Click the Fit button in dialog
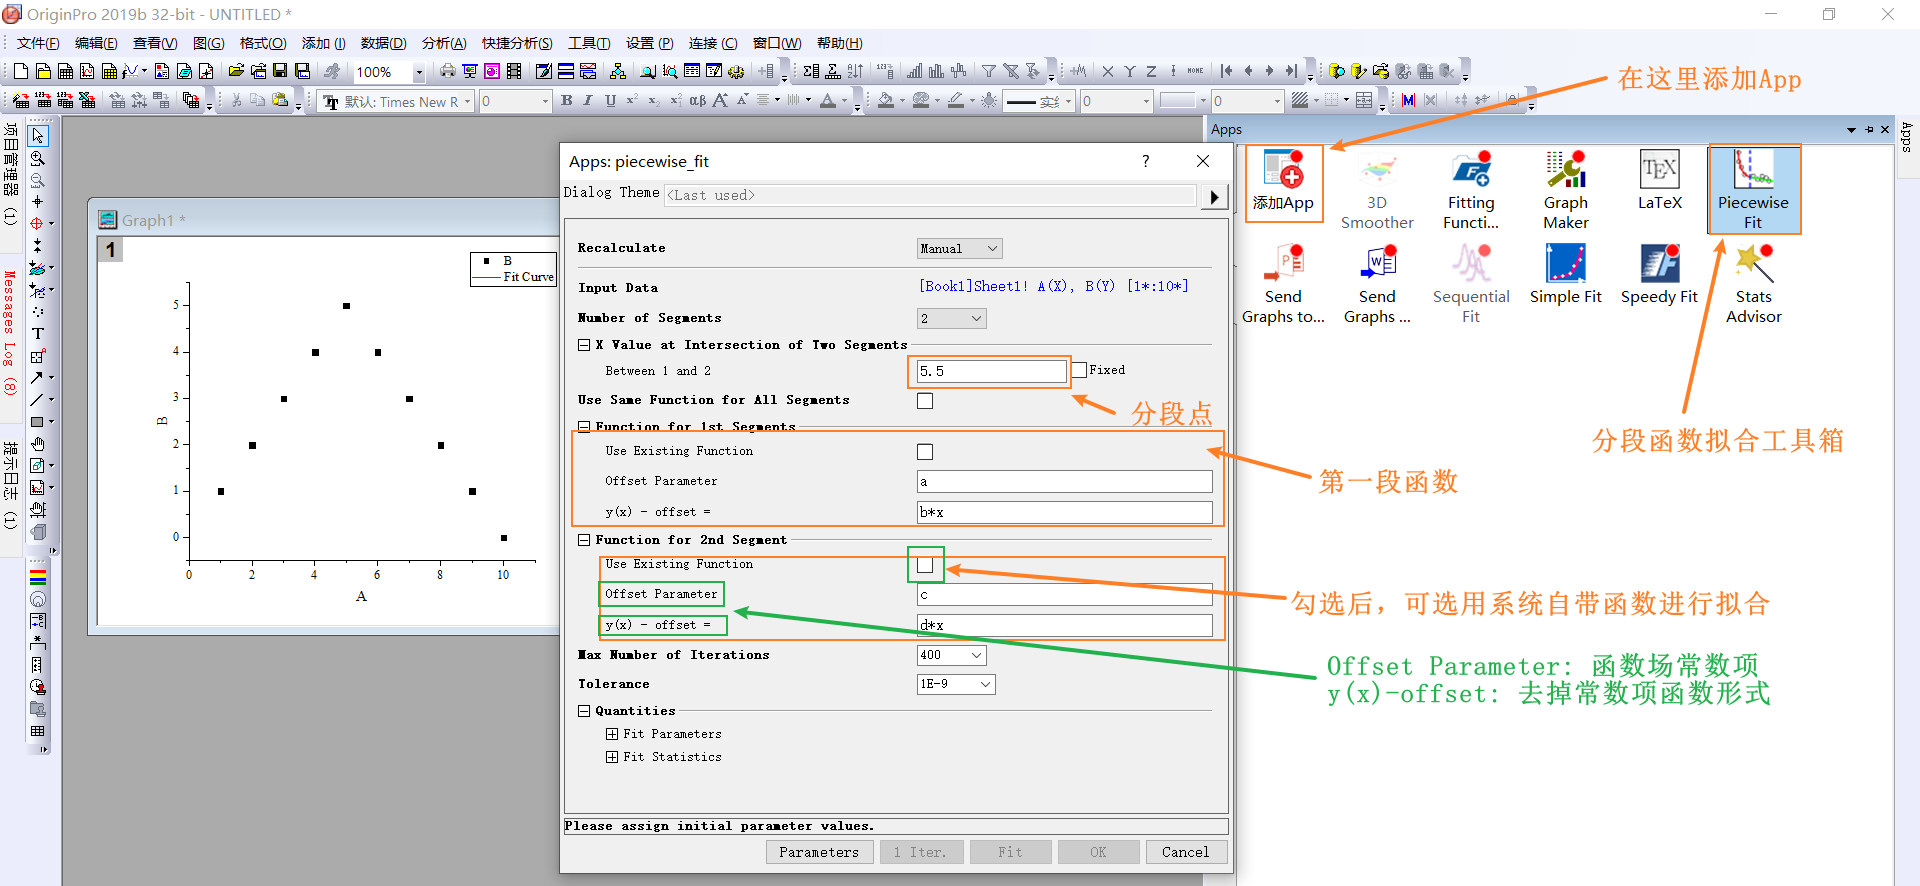This screenshot has width=1920, height=886. click(x=1010, y=852)
